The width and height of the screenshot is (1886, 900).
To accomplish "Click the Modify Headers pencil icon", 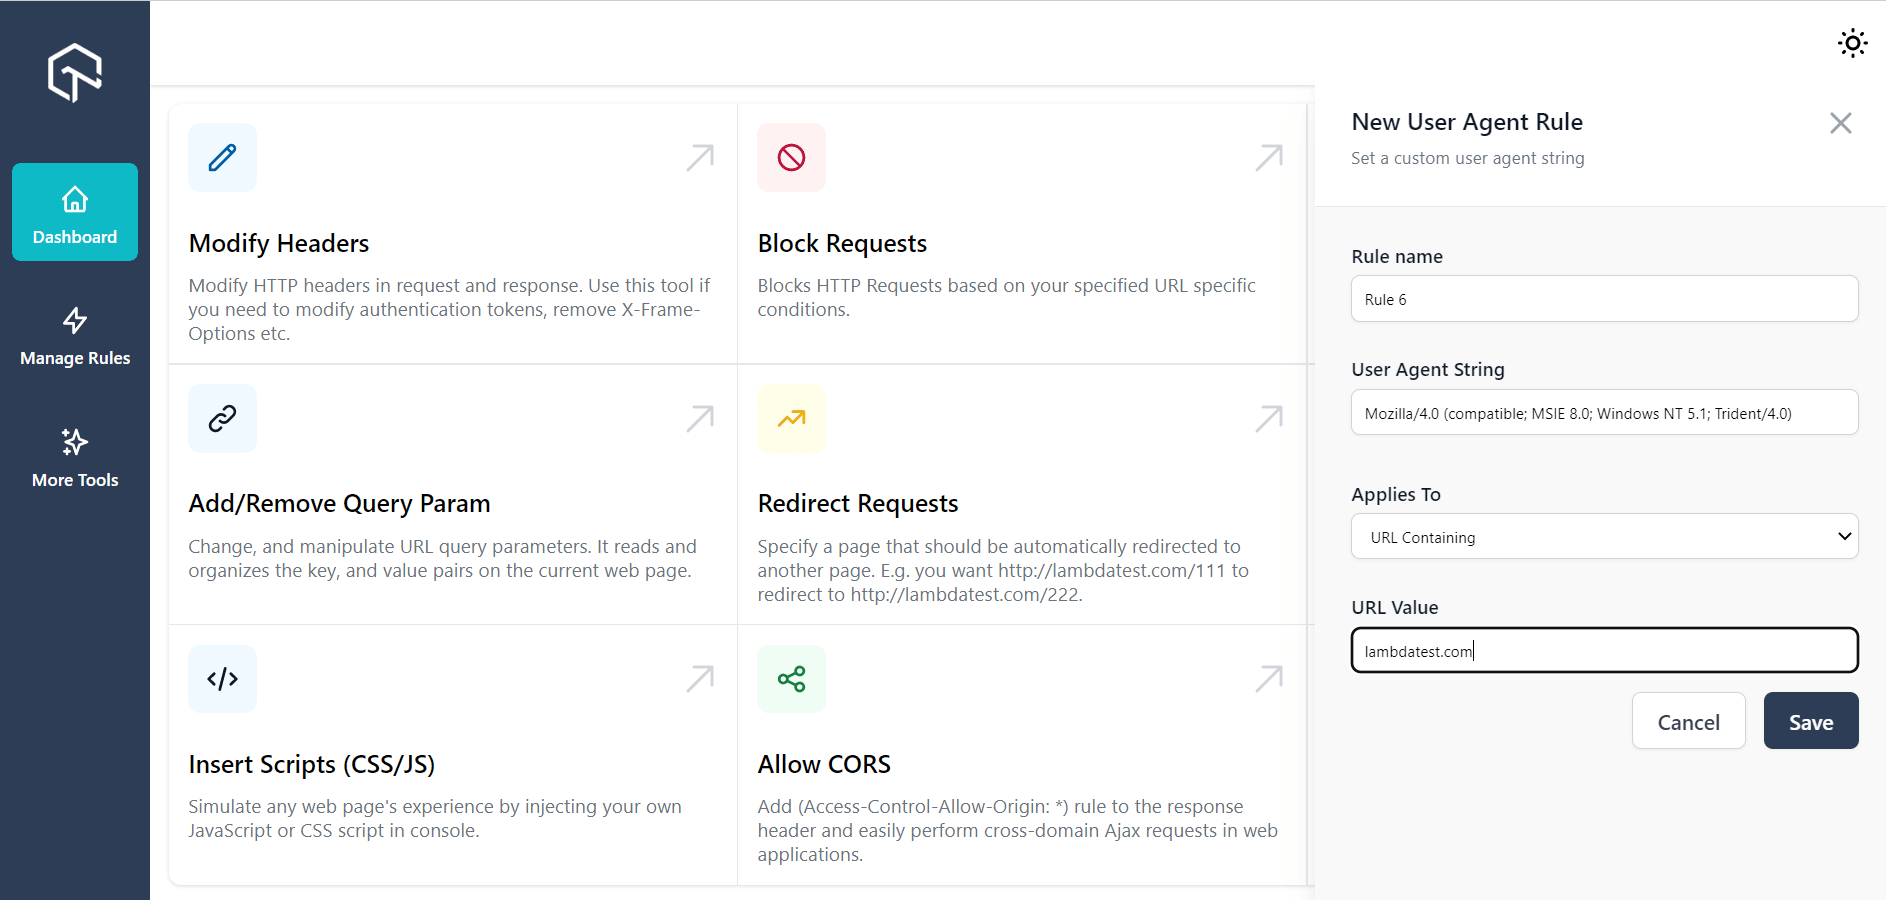I will point(222,157).
